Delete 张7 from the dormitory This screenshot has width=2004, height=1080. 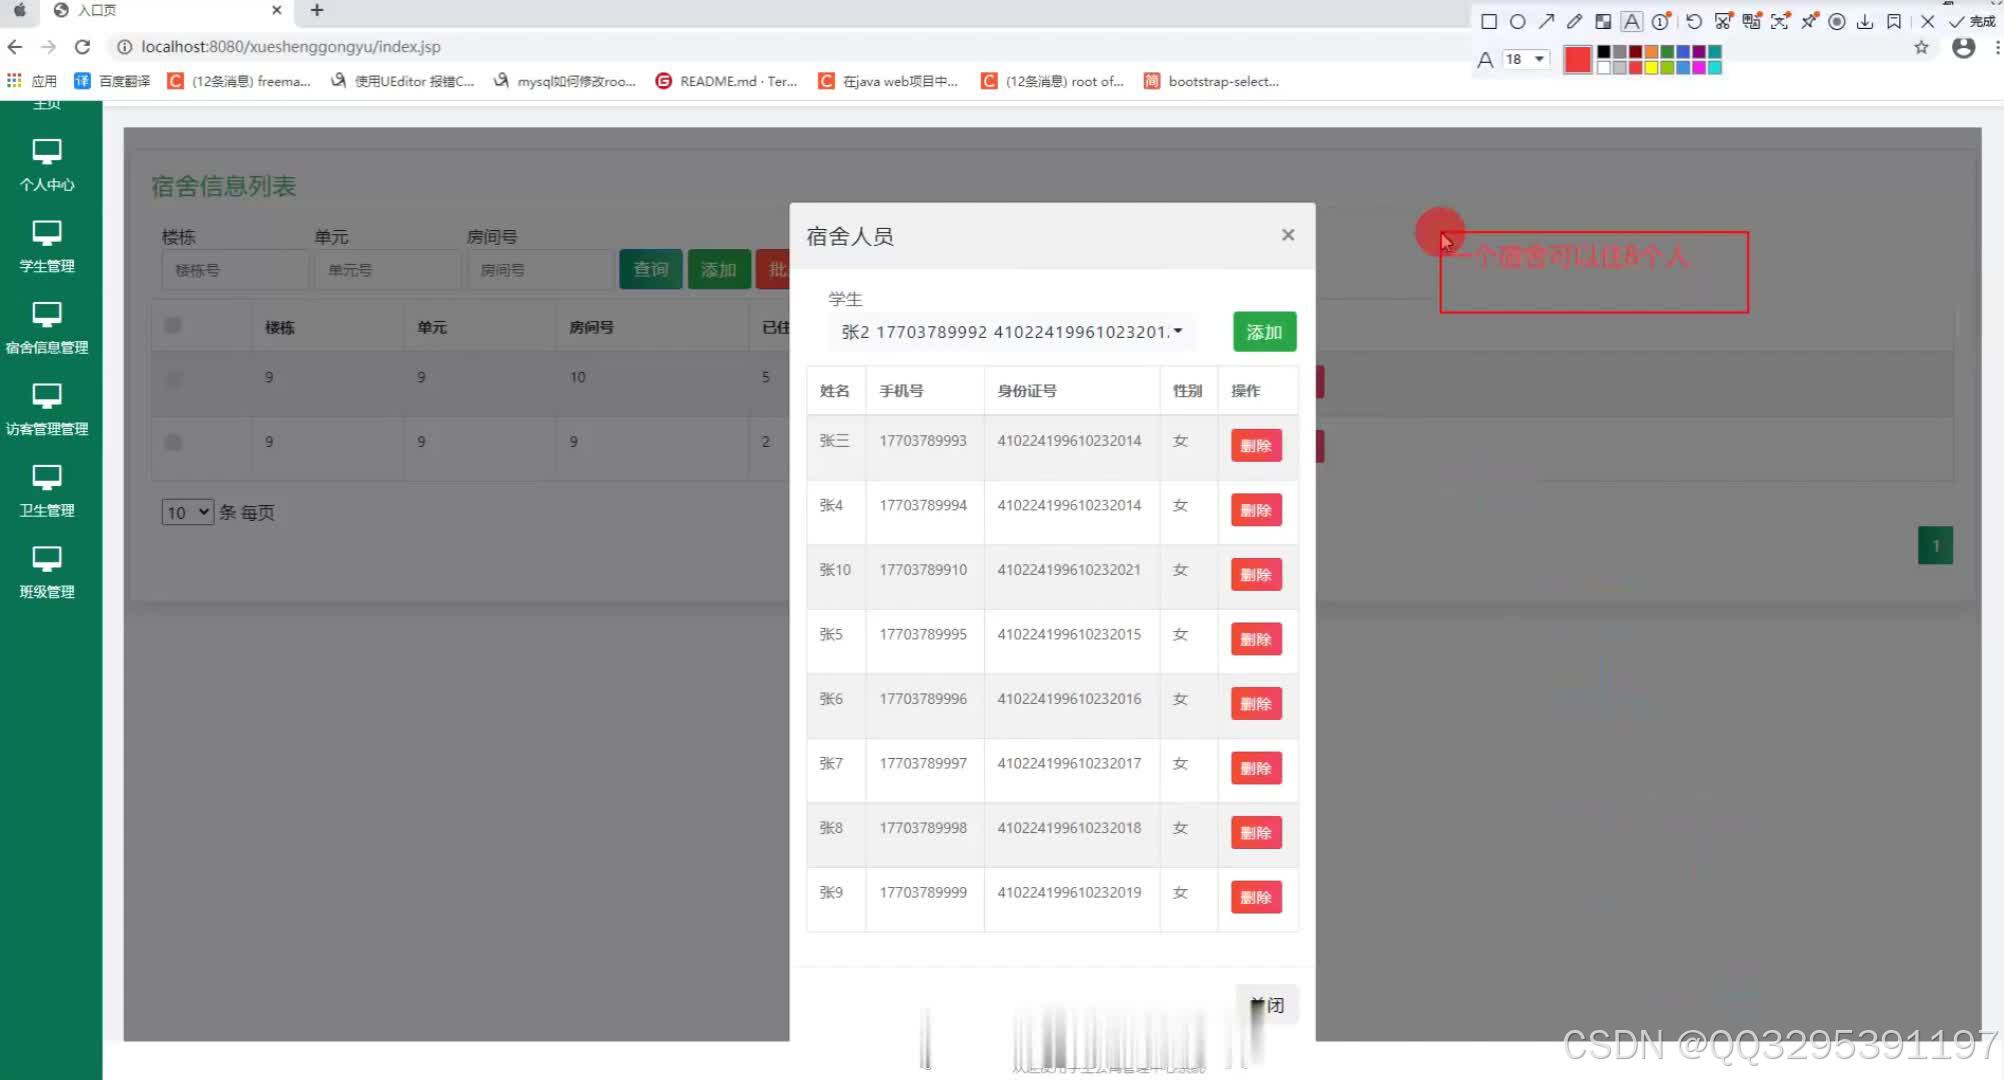click(1256, 768)
